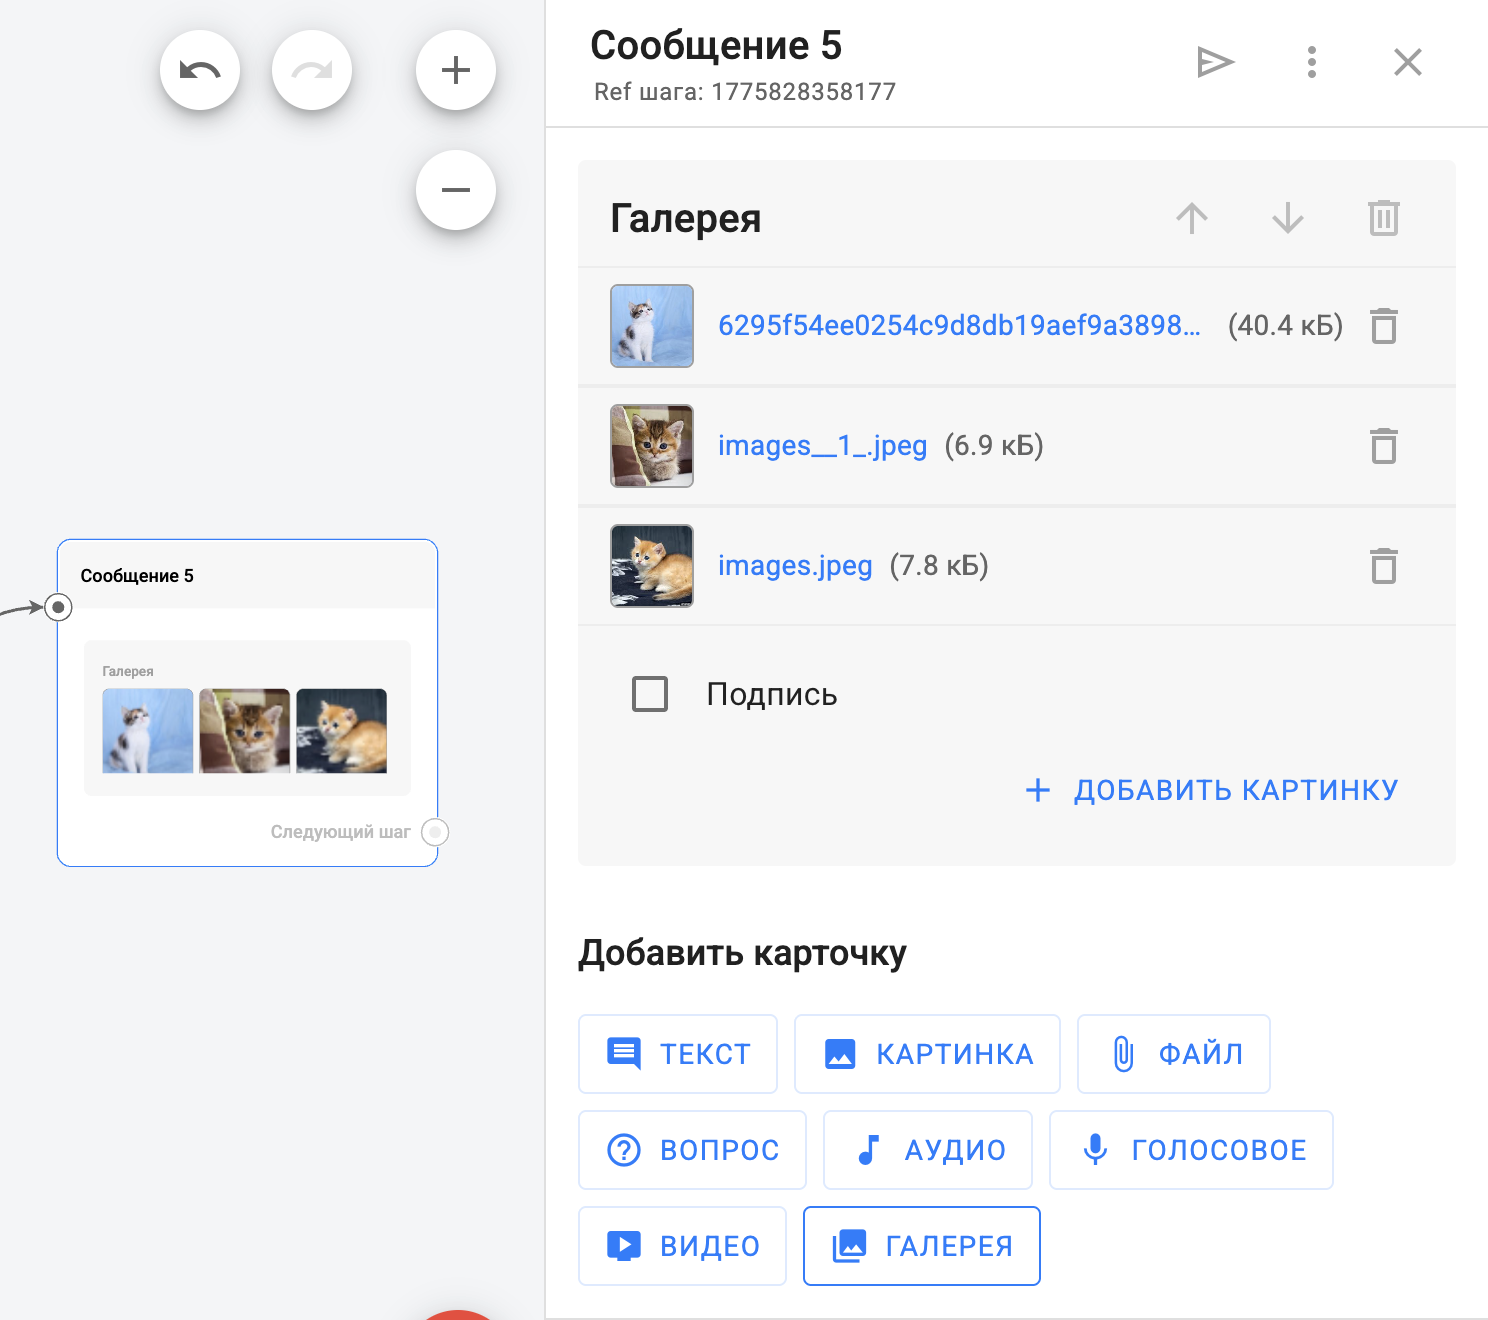Click the Следующий шаг output connector
This screenshot has height=1320, width=1488.
435,832
